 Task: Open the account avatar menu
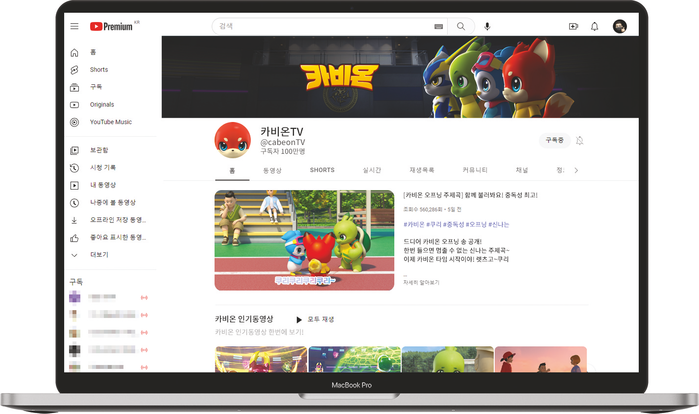(x=620, y=26)
